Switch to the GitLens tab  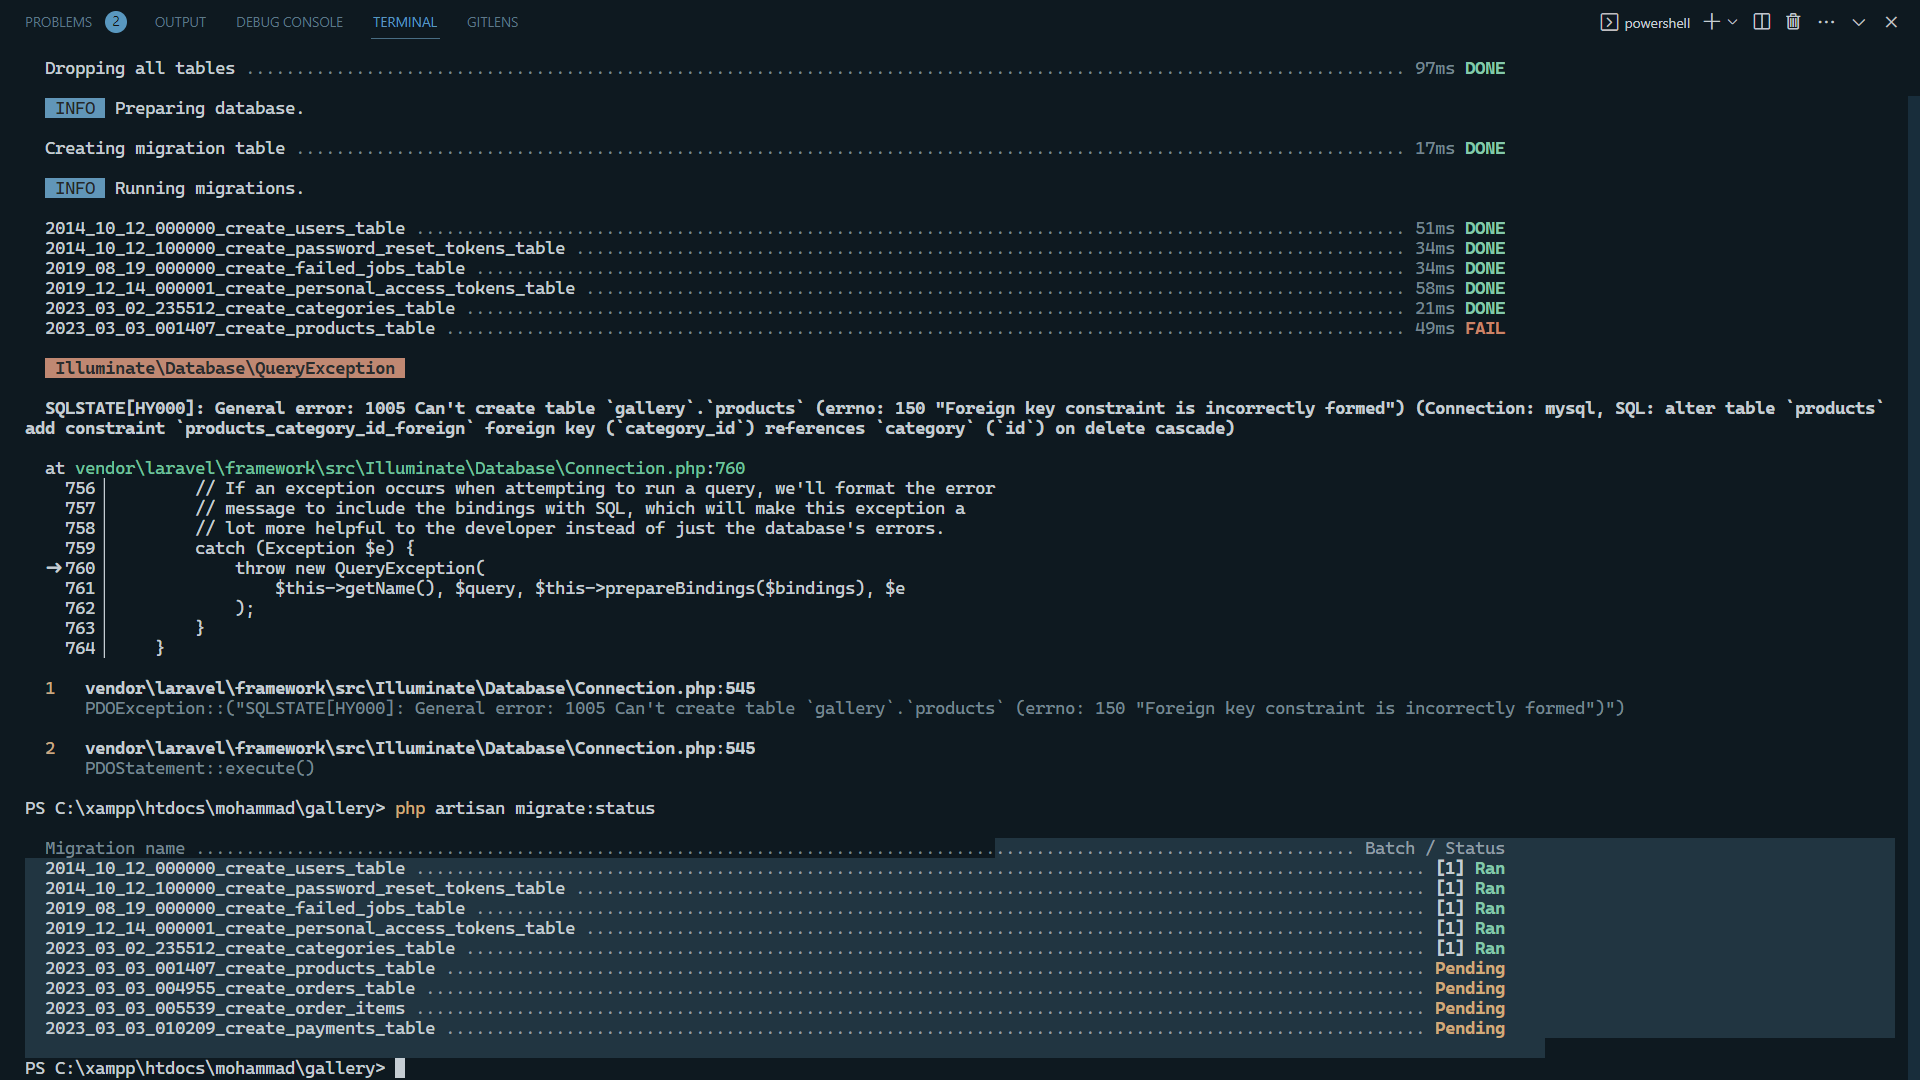(492, 22)
